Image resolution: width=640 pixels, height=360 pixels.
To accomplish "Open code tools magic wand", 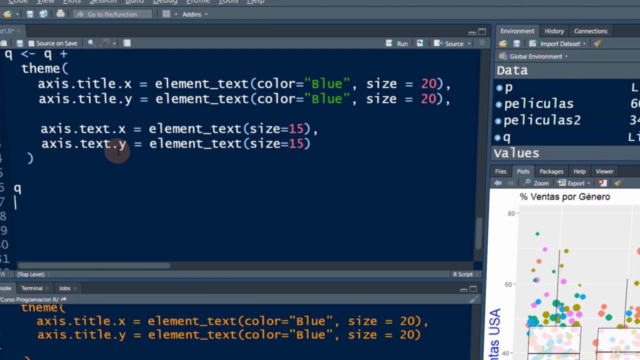I will coord(106,43).
